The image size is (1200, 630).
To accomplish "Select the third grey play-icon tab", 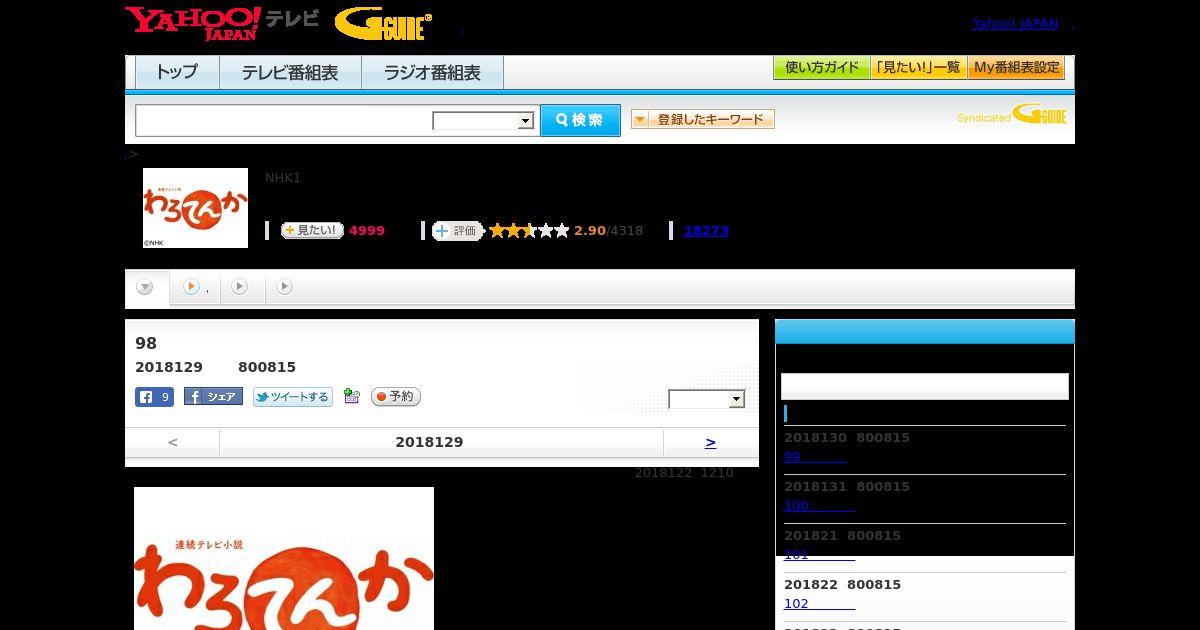I will coord(240,287).
